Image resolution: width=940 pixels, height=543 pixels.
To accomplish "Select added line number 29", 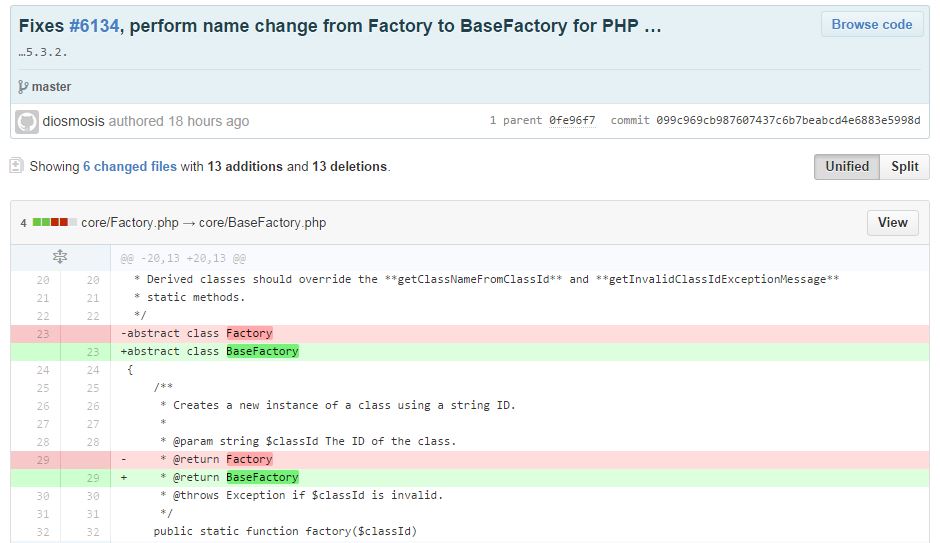I will tap(93, 478).
